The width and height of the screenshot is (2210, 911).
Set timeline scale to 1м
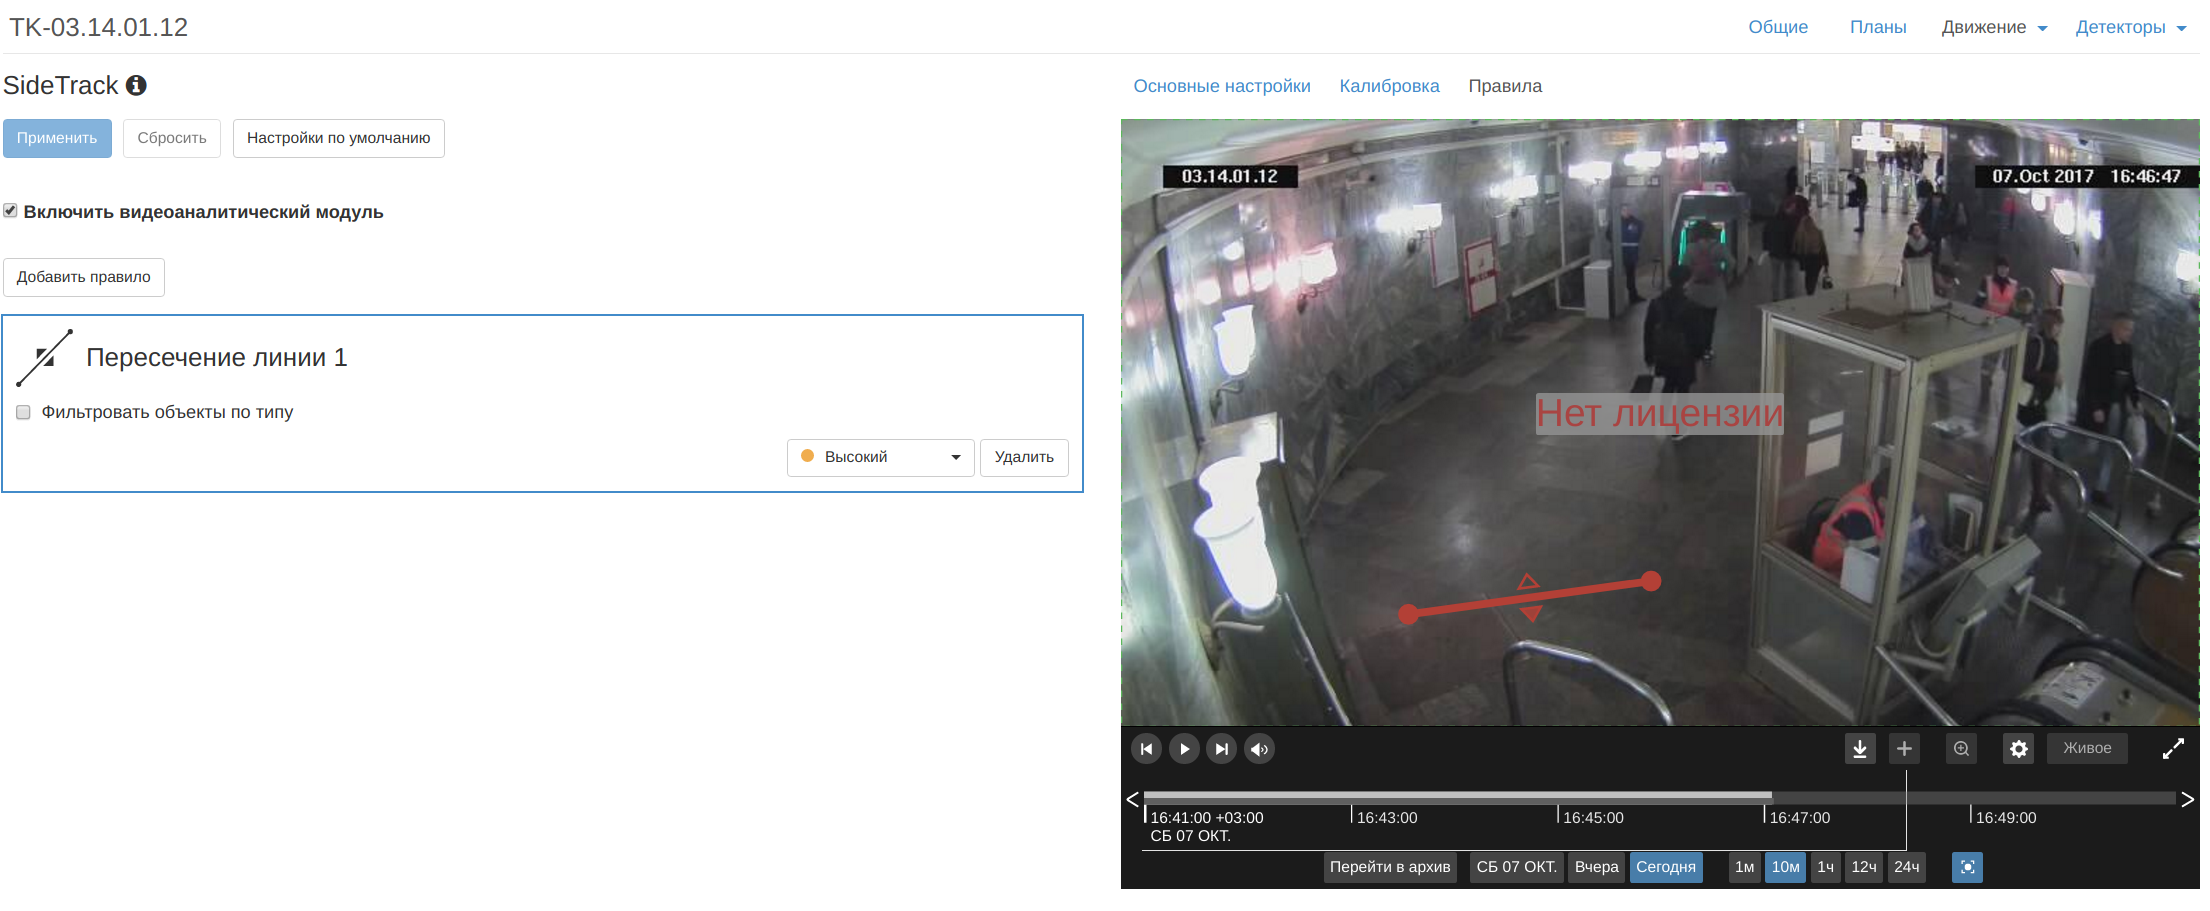pyautogui.click(x=1745, y=867)
